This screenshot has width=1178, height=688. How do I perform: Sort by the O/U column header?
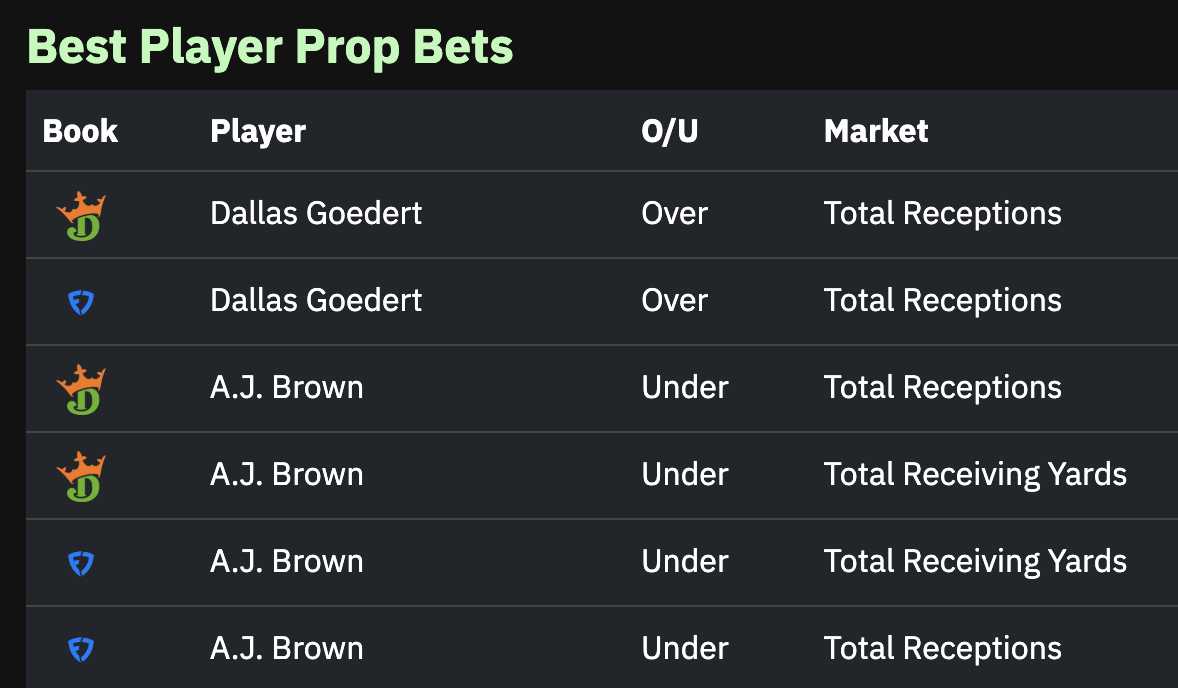(670, 131)
